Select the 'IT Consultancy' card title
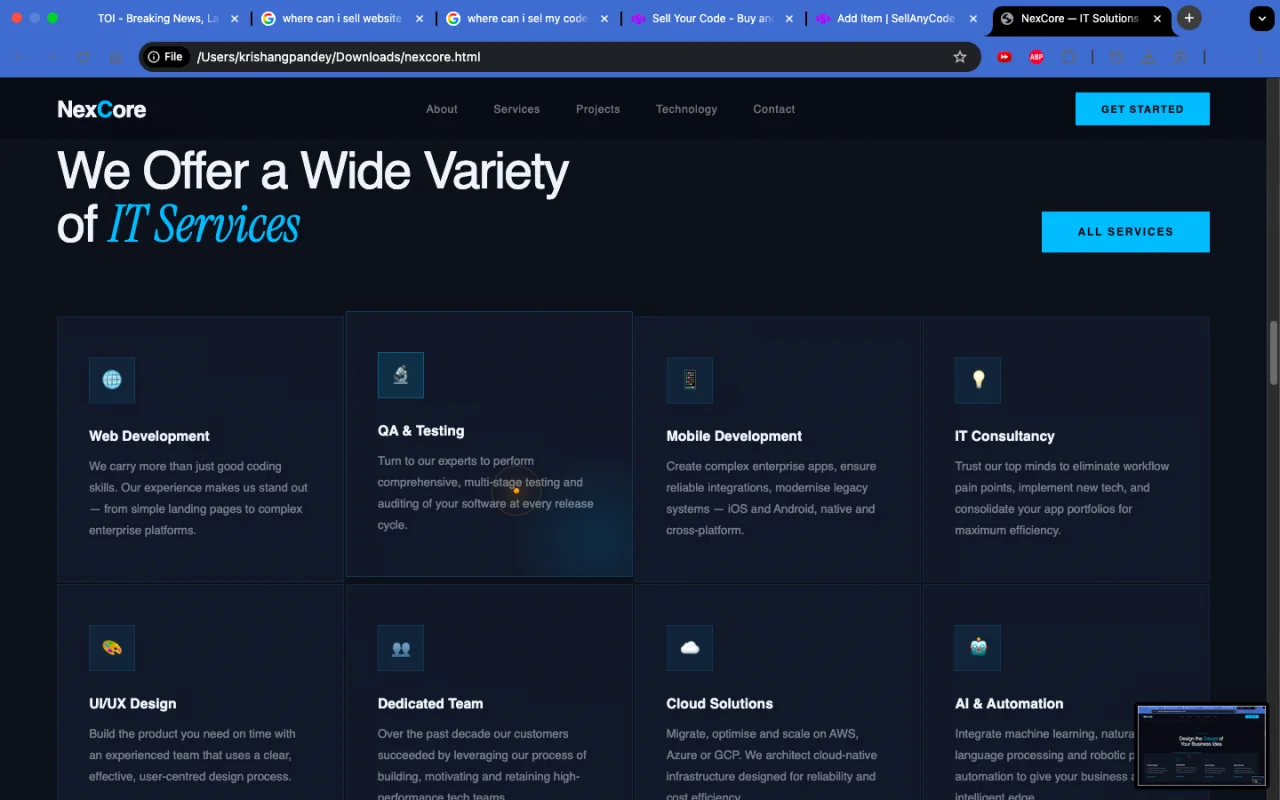Screen dimensions: 1280x800 coord(1005,436)
